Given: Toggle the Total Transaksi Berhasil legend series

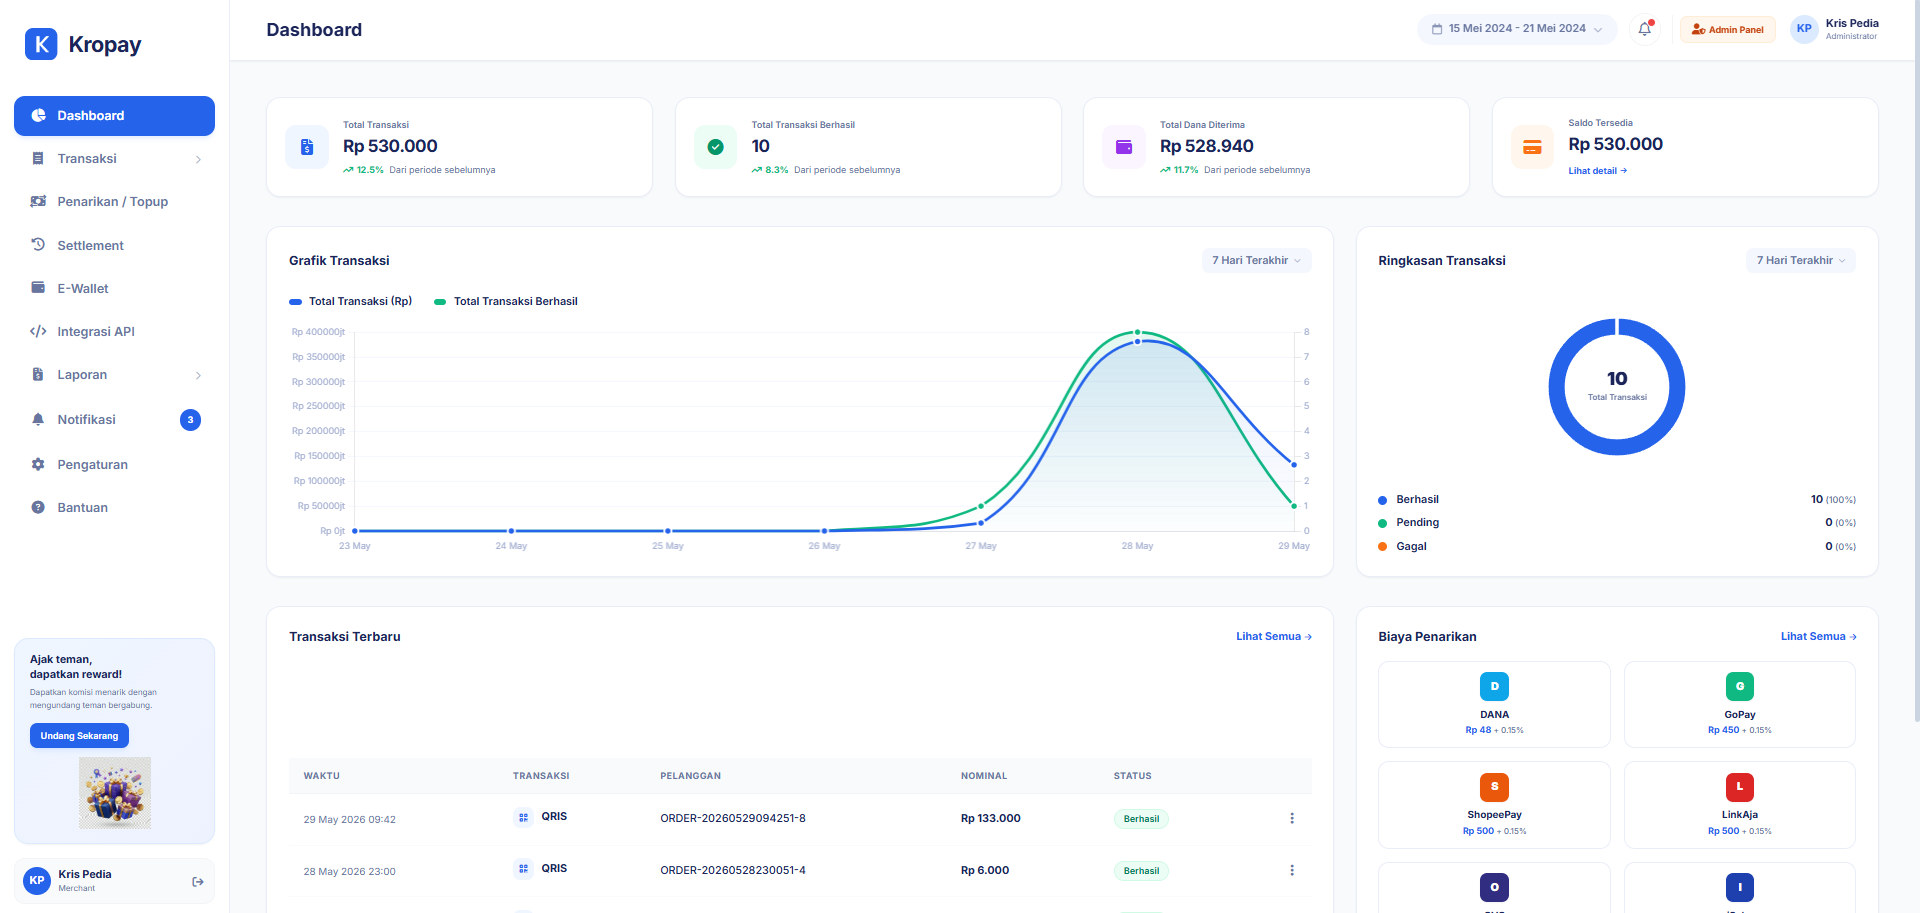Looking at the screenshot, I should [x=506, y=301].
